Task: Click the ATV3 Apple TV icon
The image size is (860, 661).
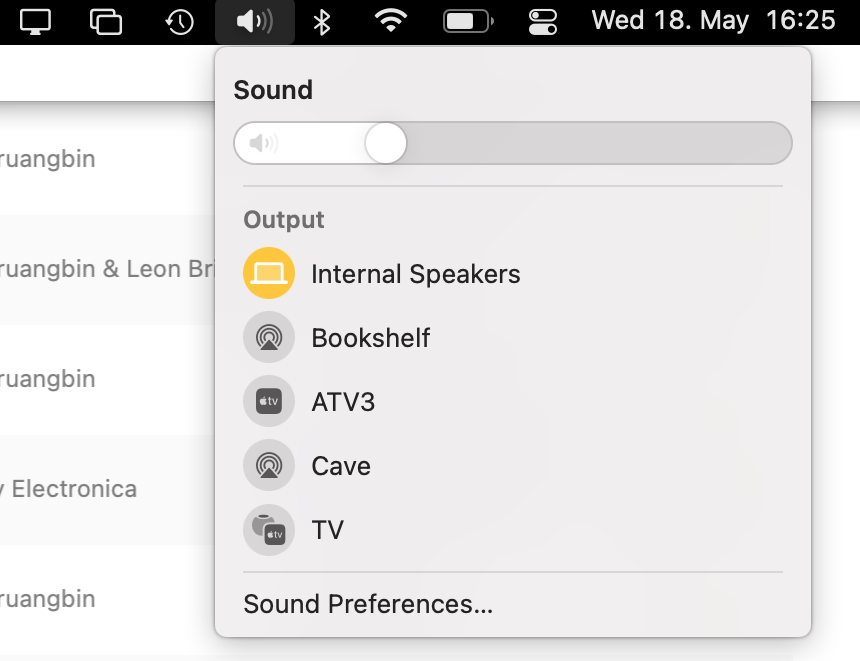Action: tap(268, 402)
